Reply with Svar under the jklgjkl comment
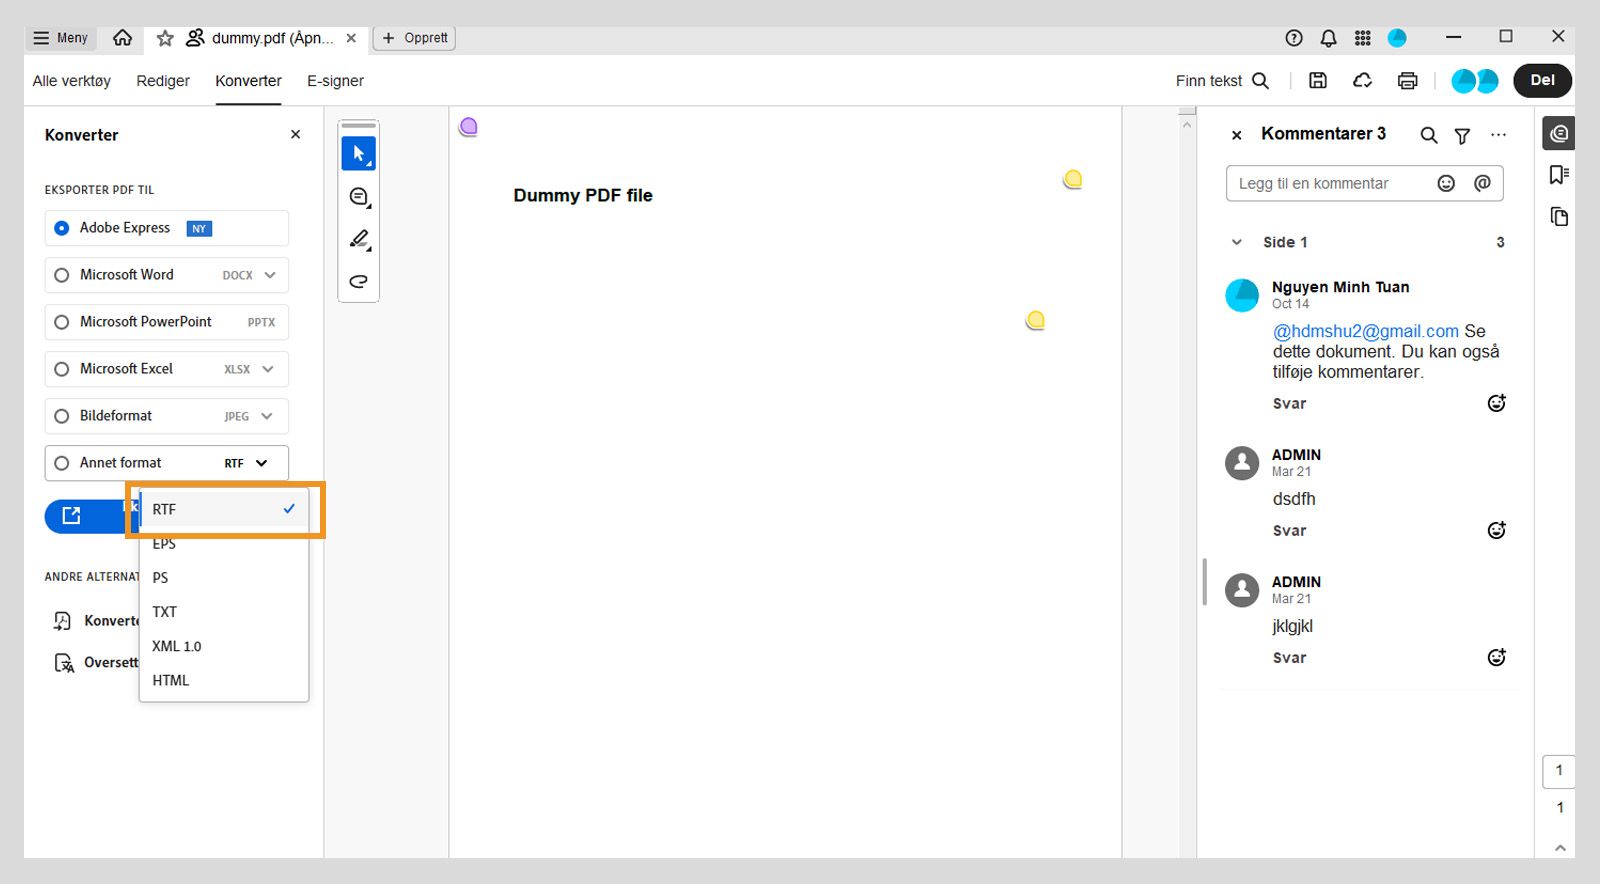This screenshot has width=1600, height=884. pyautogui.click(x=1289, y=658)
